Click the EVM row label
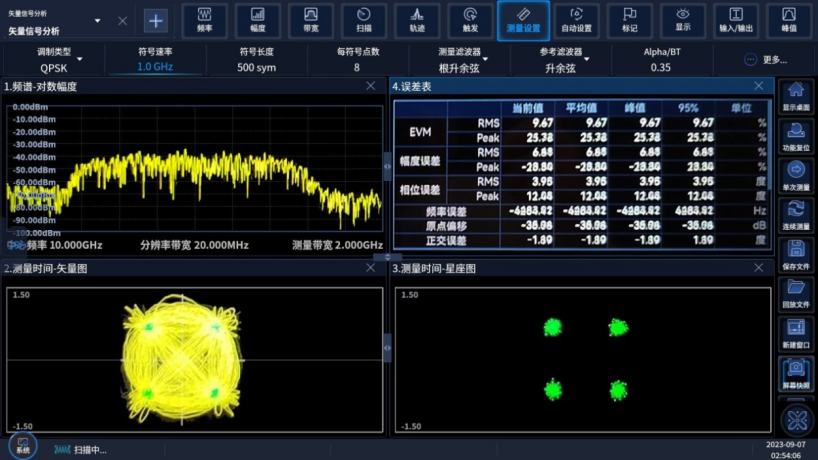 tap(420, 131)
